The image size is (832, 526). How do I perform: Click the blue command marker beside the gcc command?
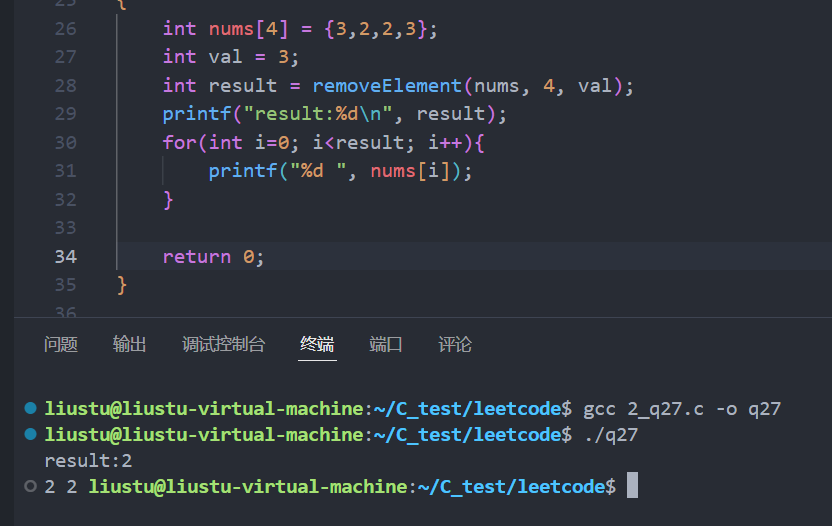tap(31, 409)
